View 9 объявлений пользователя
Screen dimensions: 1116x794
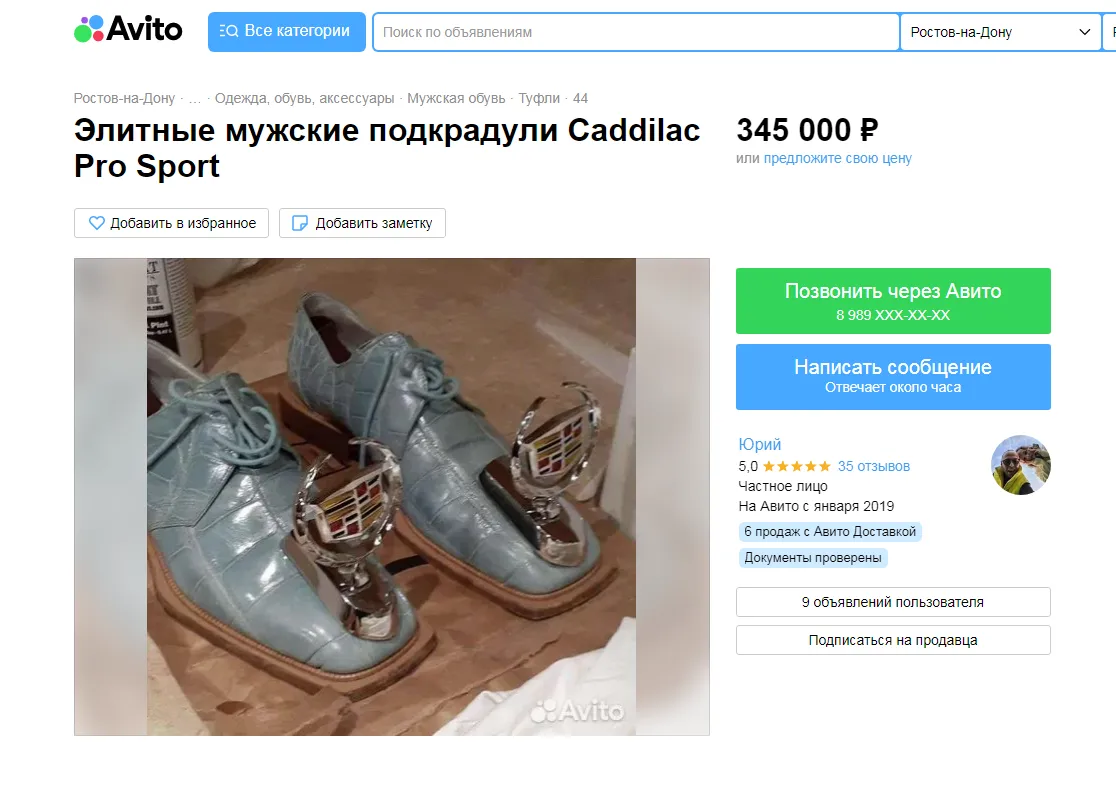tap(893, 602)
